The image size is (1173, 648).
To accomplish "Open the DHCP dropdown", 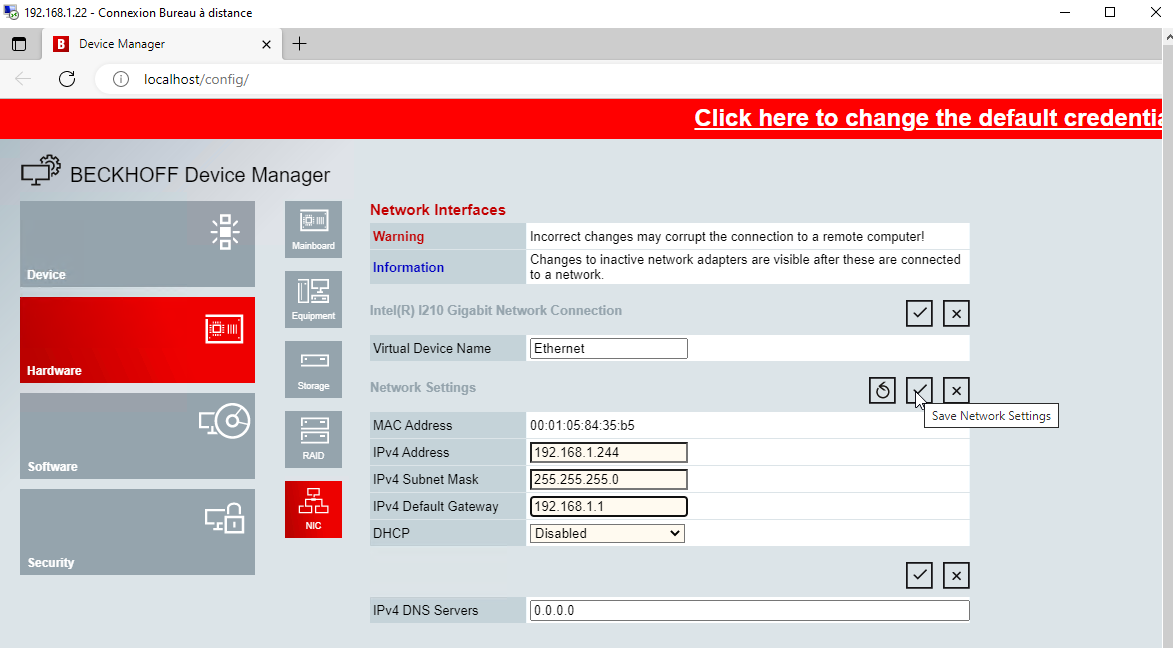I will 607,534.
